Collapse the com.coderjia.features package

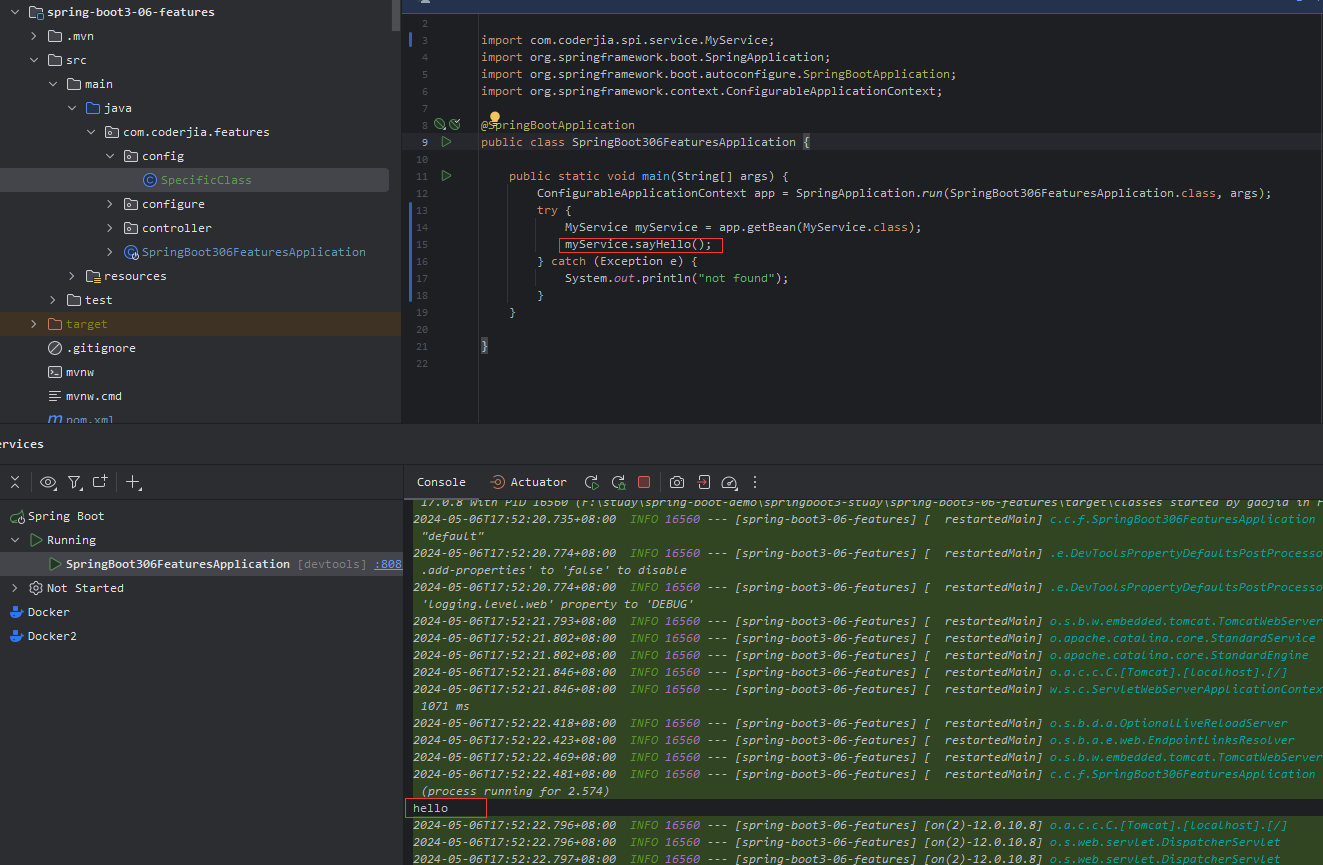(x=91, y=131)
